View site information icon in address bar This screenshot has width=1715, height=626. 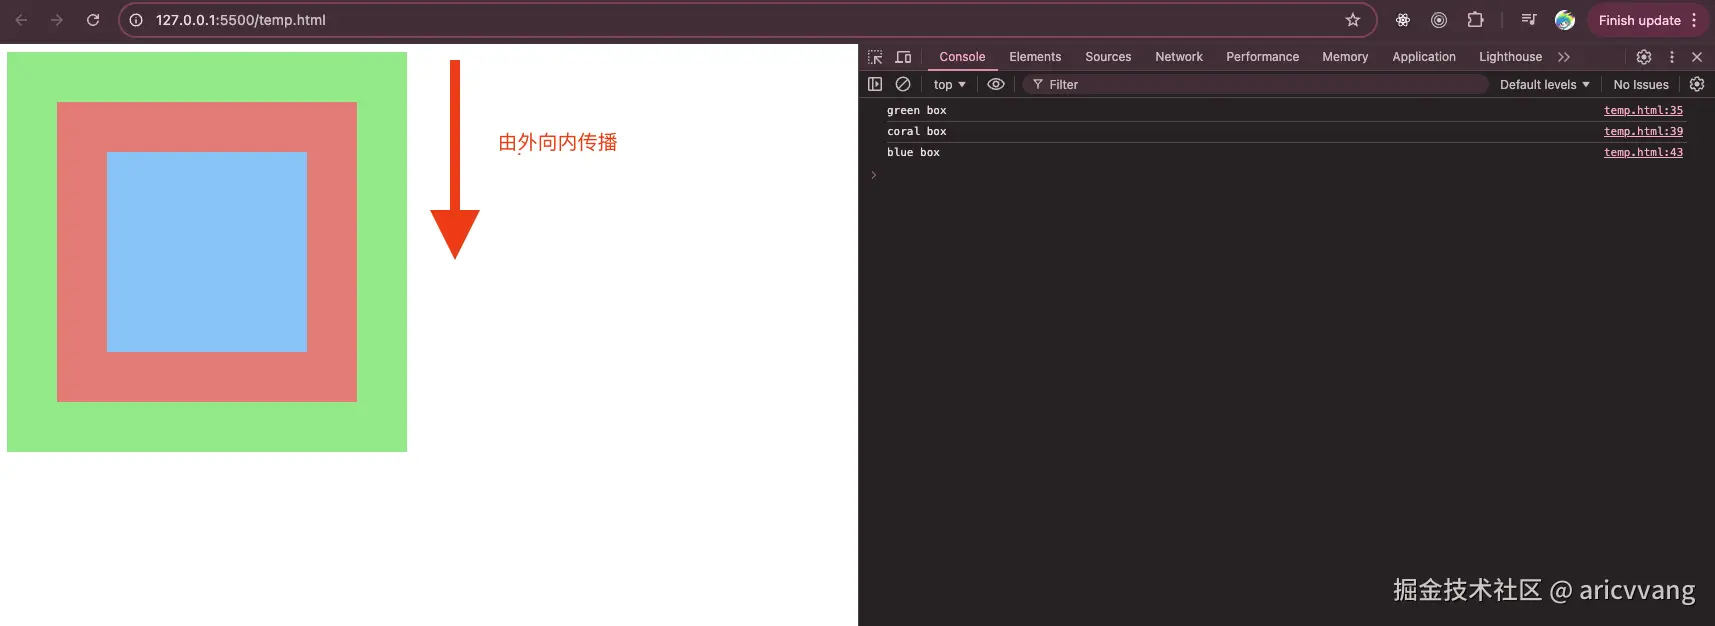pos(136,20)
